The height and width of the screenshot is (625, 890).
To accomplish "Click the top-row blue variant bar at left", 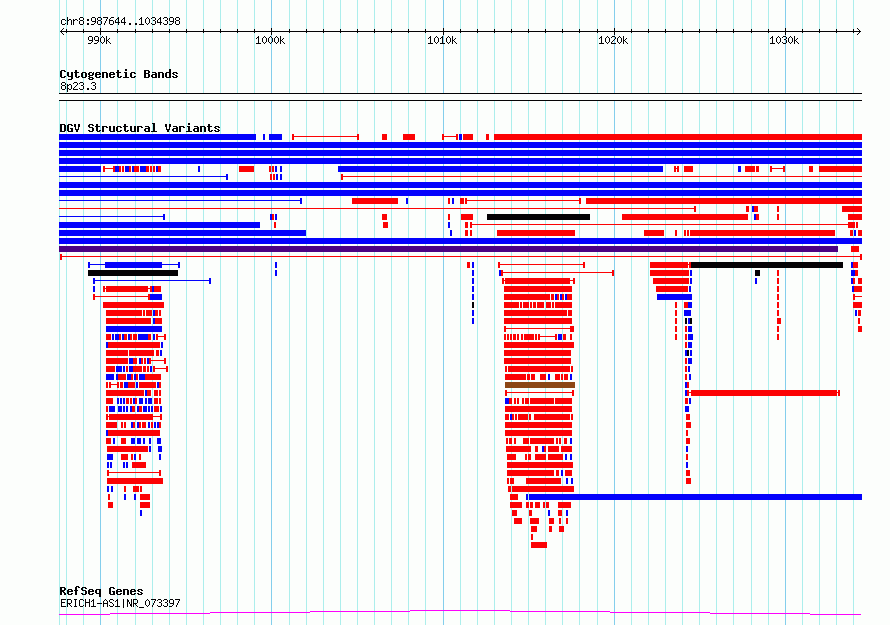I will click(157, 137).
